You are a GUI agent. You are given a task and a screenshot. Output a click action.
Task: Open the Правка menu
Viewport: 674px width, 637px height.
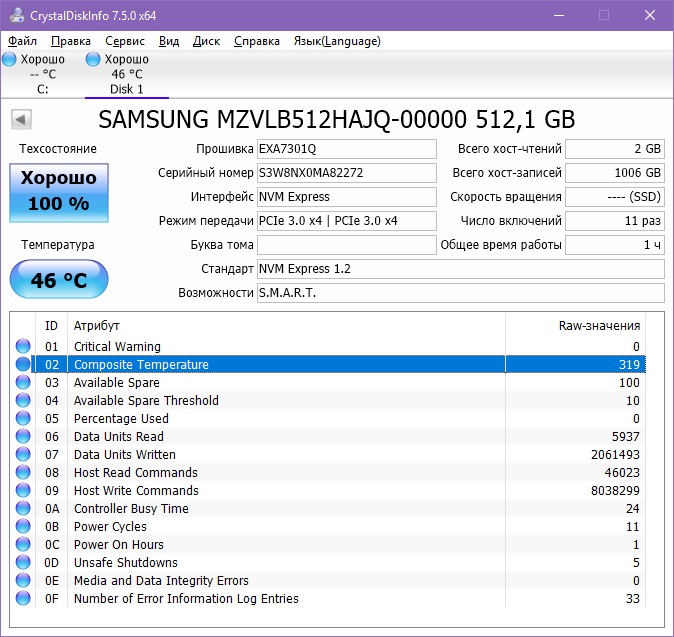pyautogui.click(x=71, y=41)
